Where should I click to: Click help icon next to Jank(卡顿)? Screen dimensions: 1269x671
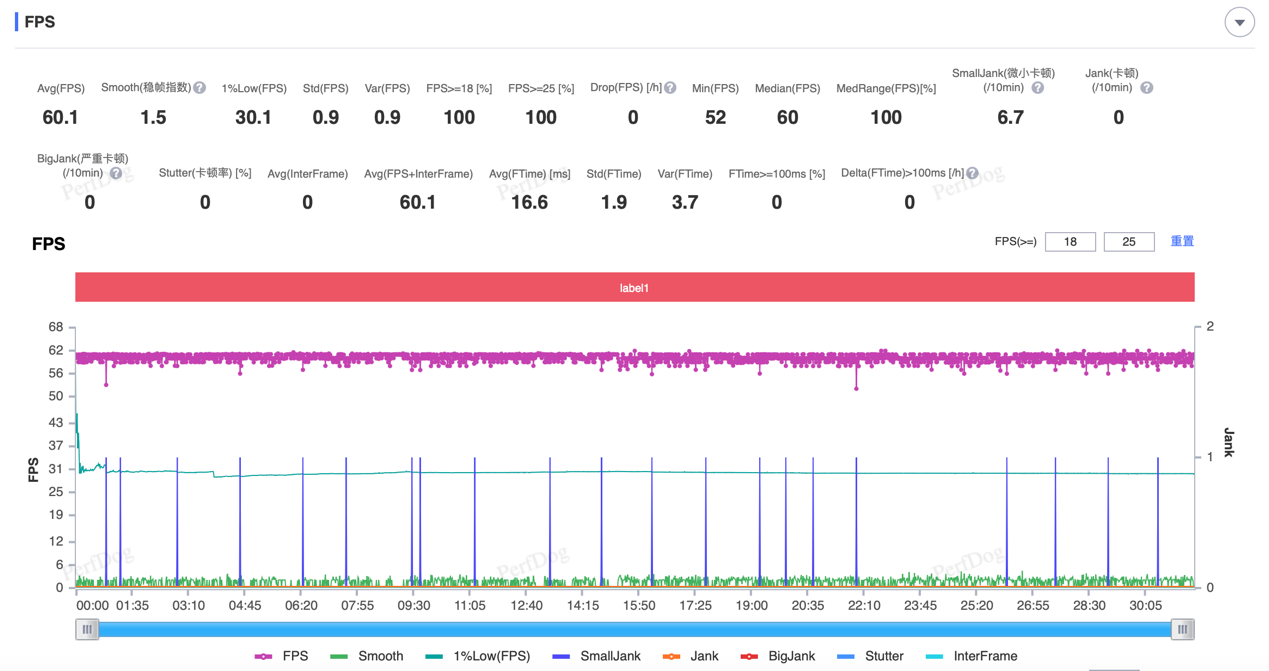point(1147,88)
